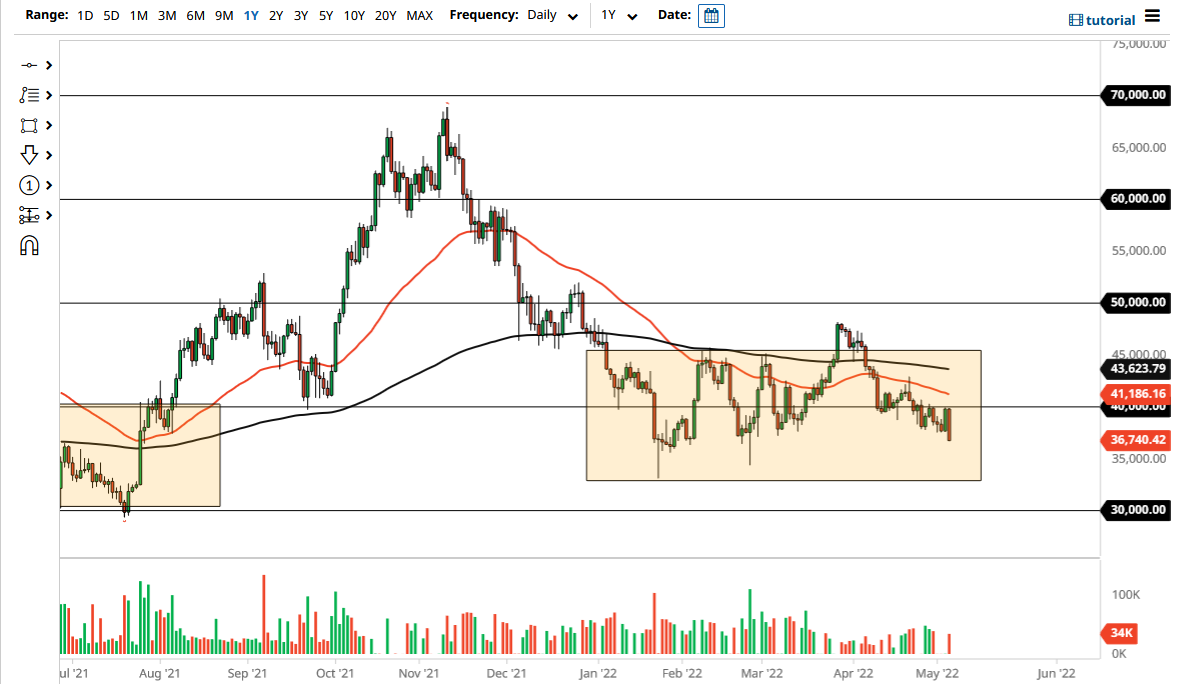Screen dimensions: 1182x684
Task: Choose the down arrow annotation tool
Action: 29,155
